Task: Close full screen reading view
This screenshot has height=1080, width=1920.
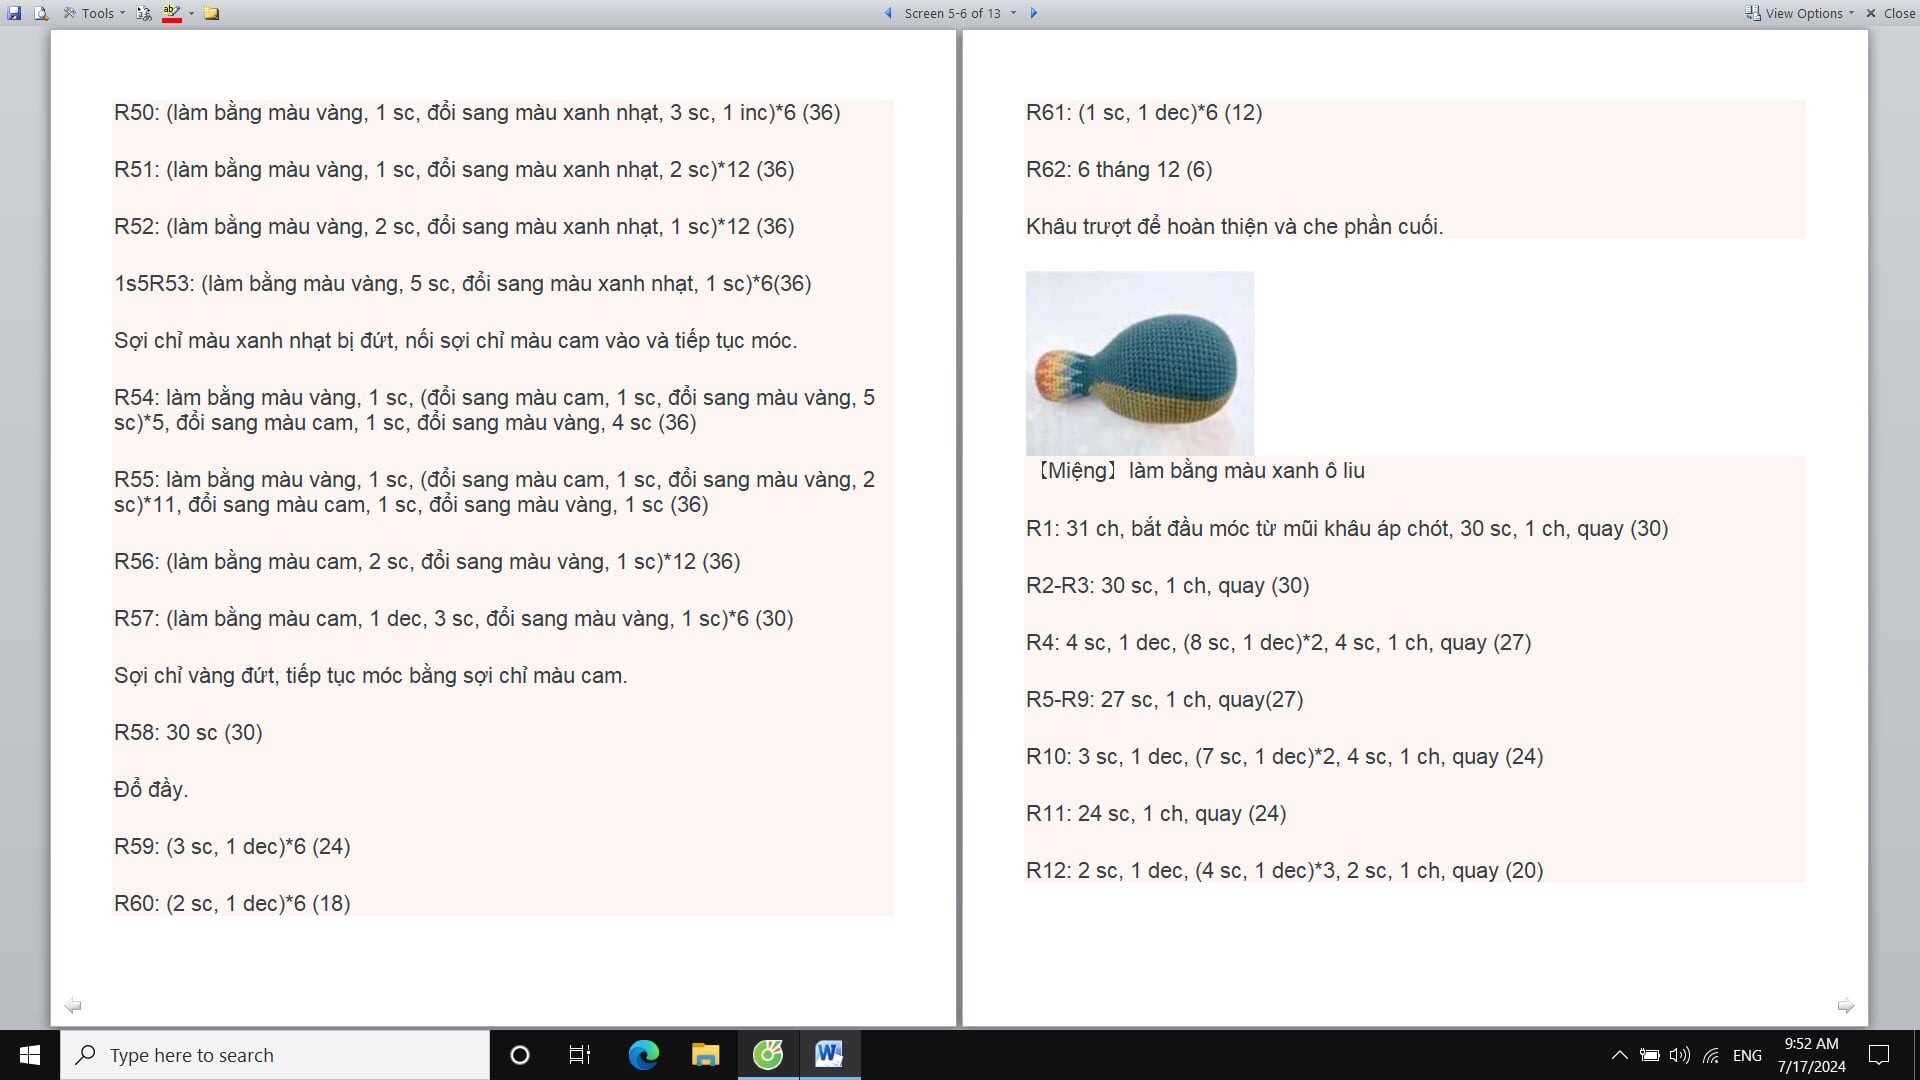Action: (x=1890, y=13)
